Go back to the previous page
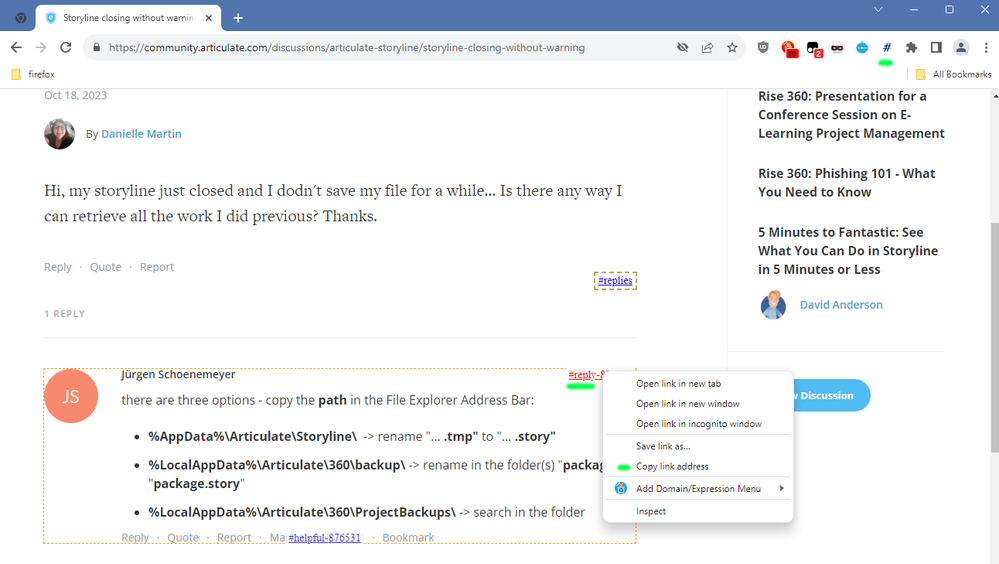Screen dimensions: 999x564 point(17,47)
